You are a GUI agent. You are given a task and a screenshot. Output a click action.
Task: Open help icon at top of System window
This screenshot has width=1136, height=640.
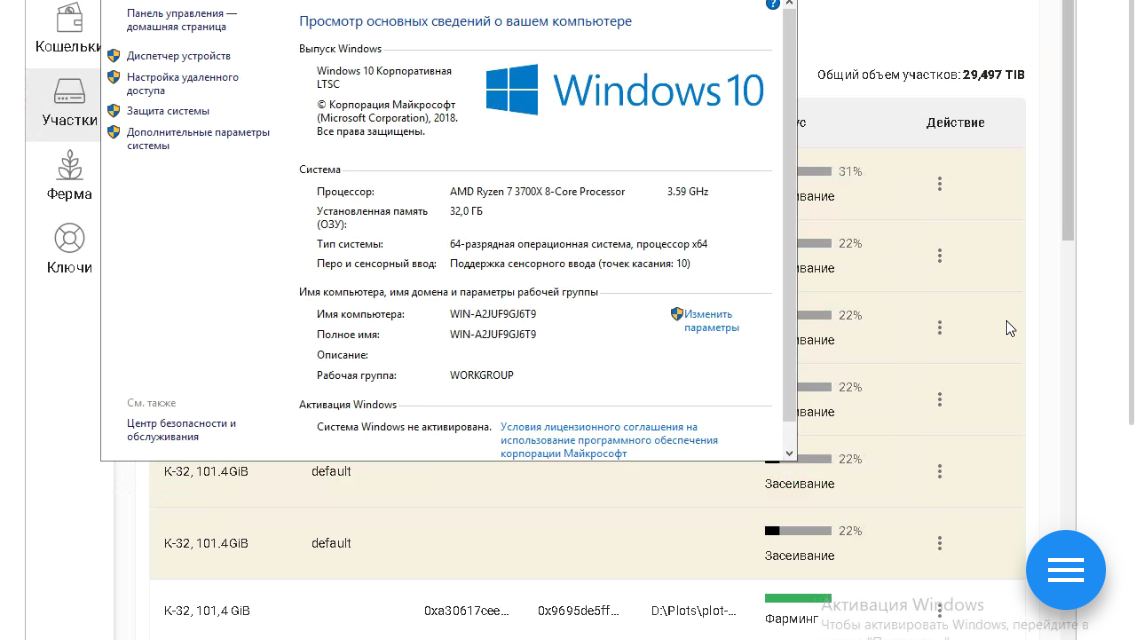coord(772,4)
